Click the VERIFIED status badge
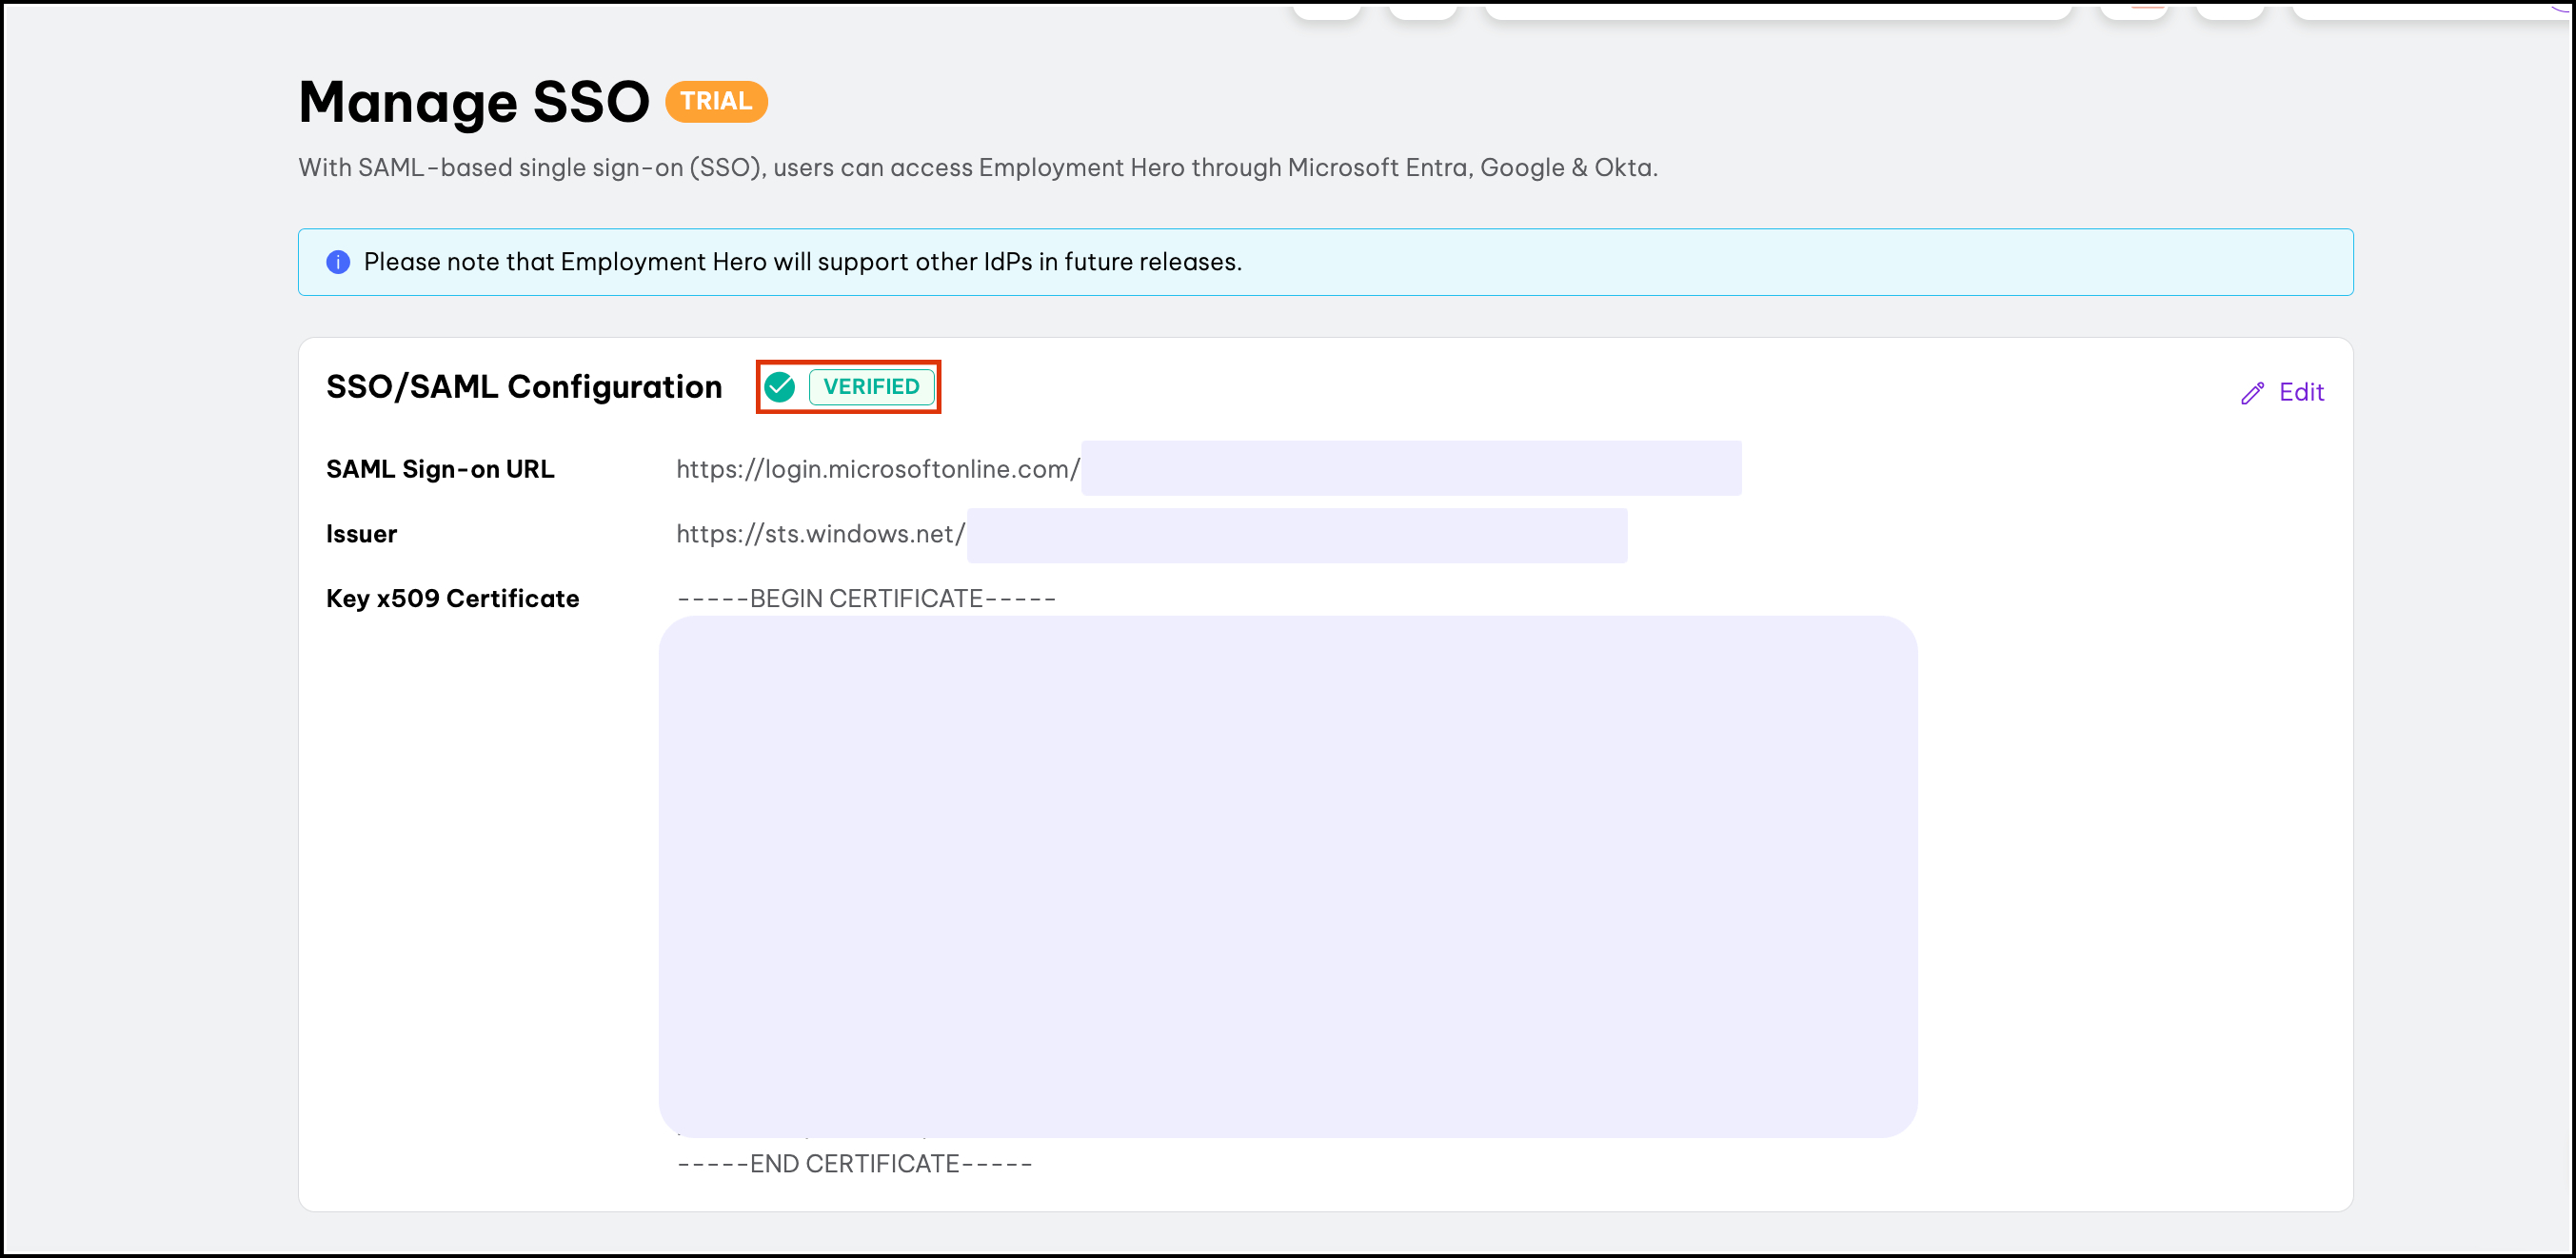This screenshot has width=2576, height=1258. point(870,387)
